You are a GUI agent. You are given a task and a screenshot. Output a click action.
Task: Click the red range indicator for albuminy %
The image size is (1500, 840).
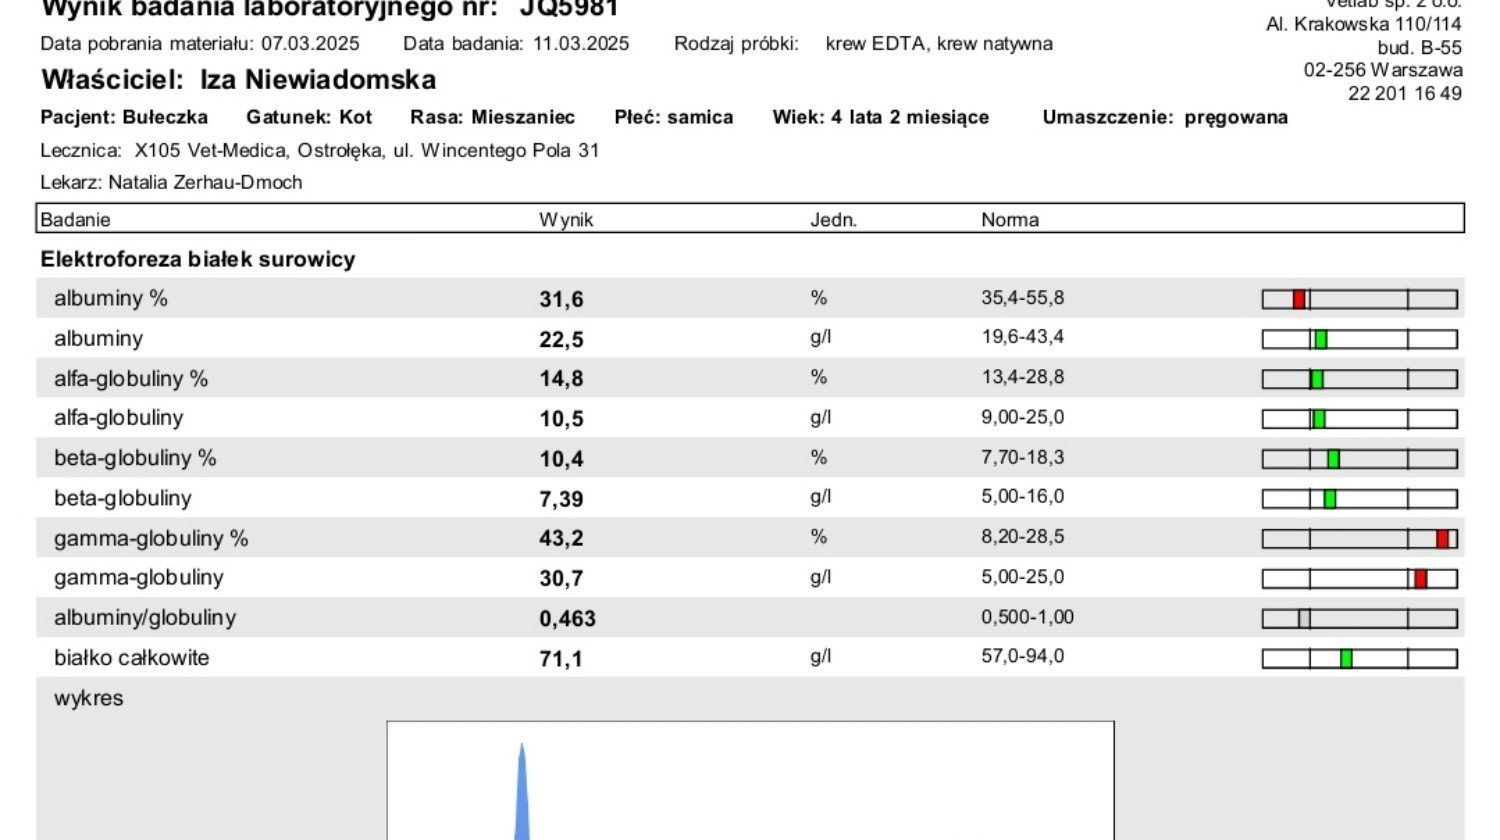[1299, 299]
